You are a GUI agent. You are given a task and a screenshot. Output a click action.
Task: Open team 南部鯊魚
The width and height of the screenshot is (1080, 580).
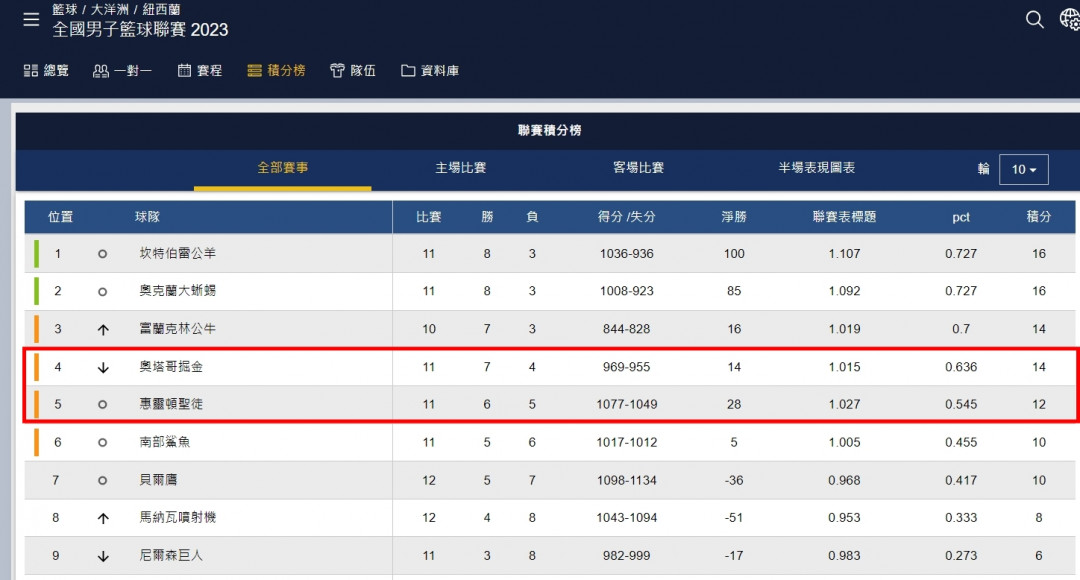[x=165, y=442]
